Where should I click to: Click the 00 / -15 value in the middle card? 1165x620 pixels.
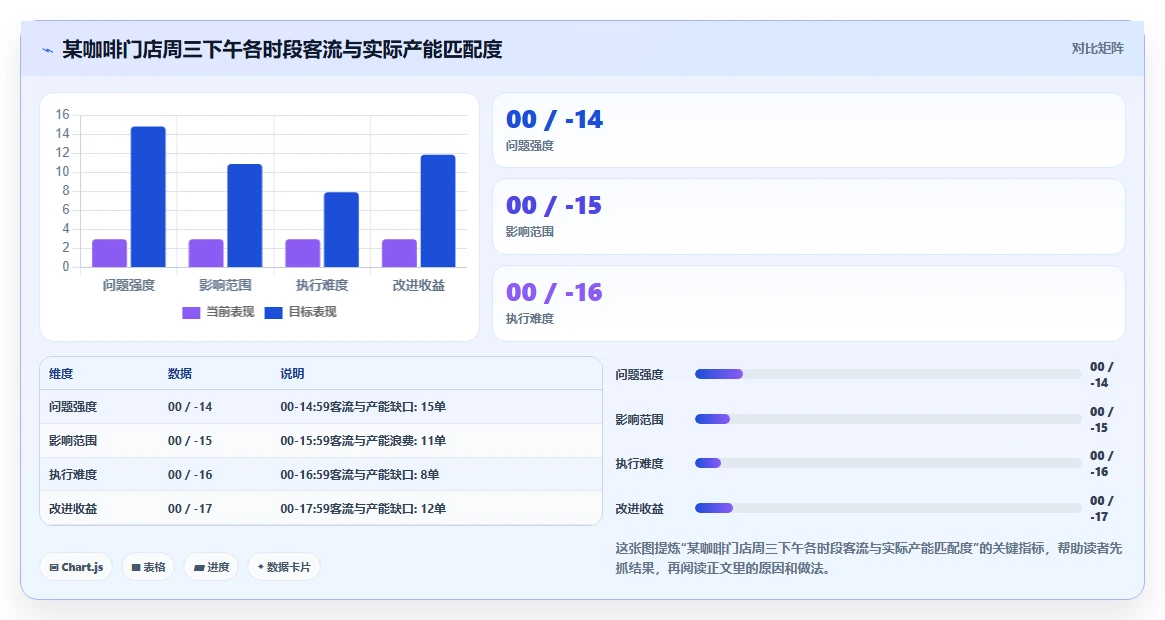coord(554,206)
